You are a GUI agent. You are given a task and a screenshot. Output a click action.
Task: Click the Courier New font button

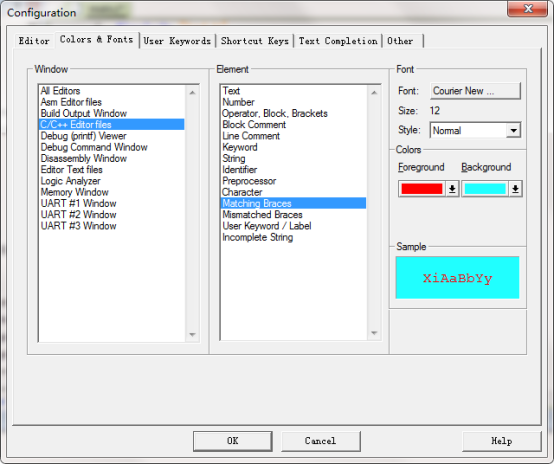[475, 91]
